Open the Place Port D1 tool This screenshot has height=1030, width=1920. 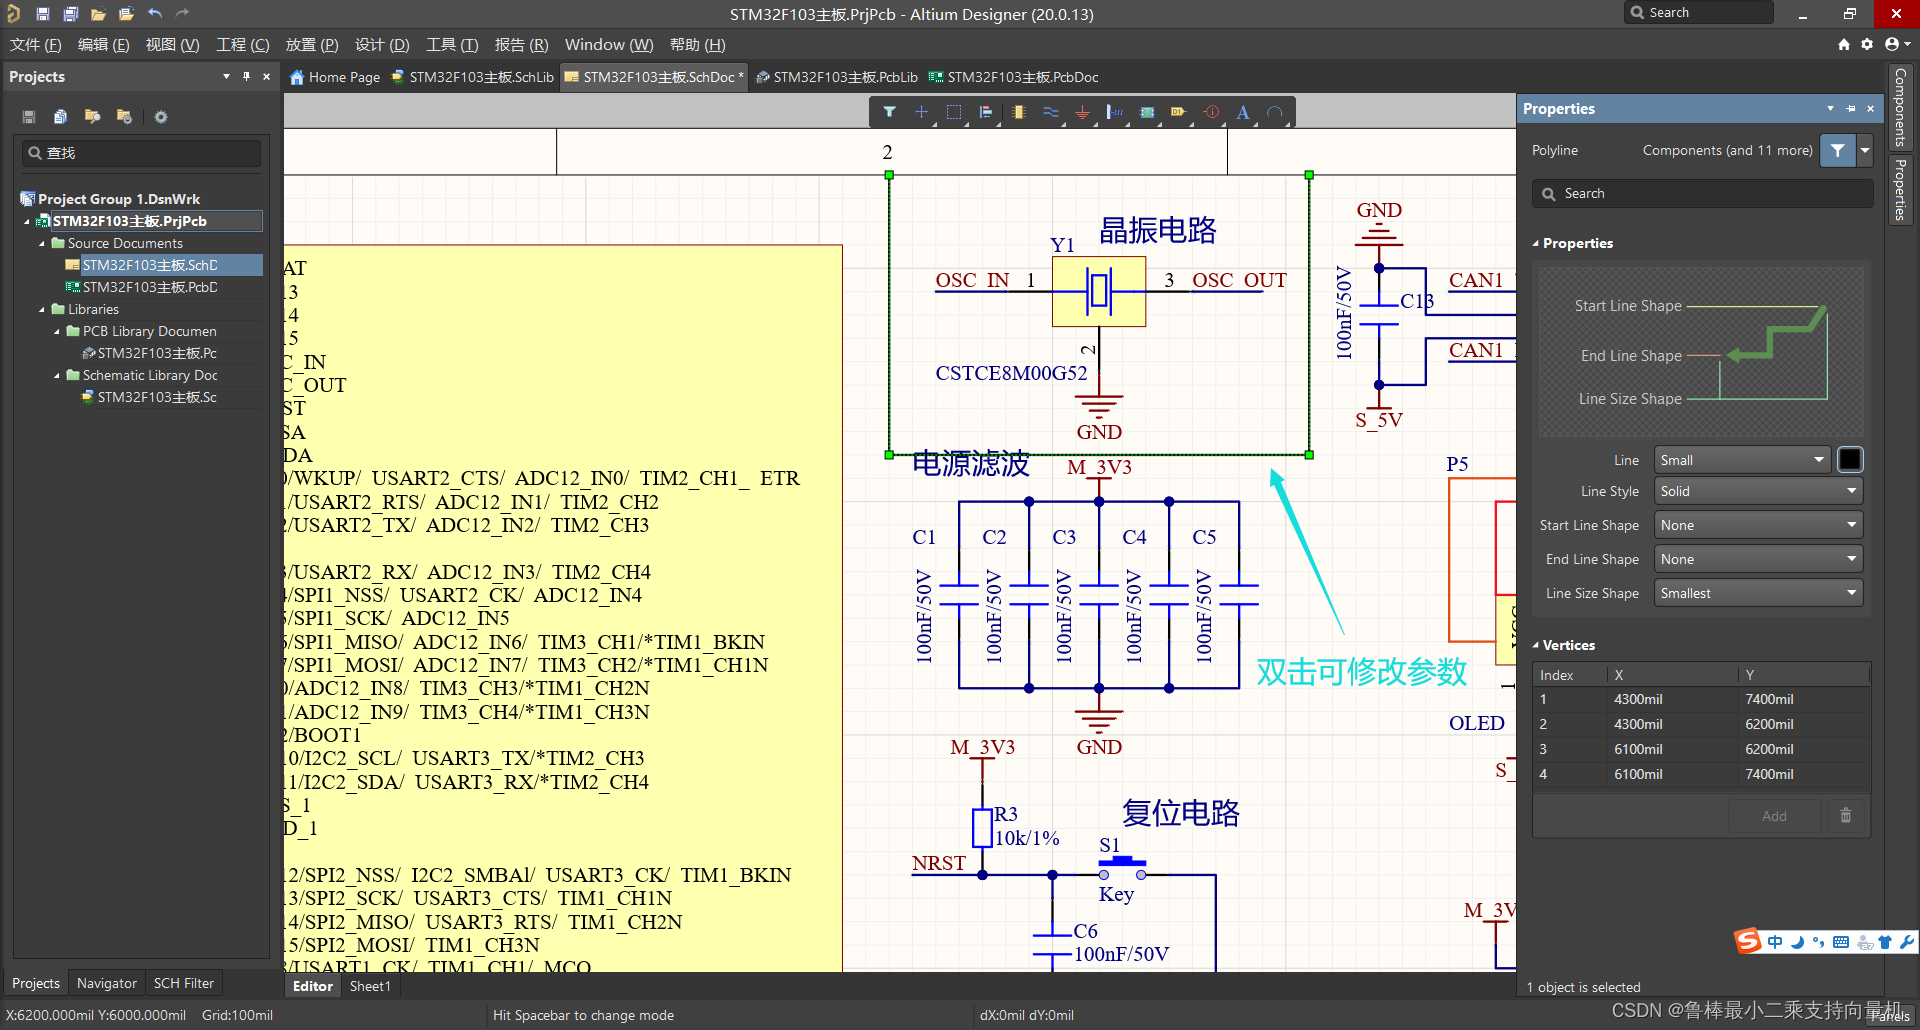[x=1178, y=112]
